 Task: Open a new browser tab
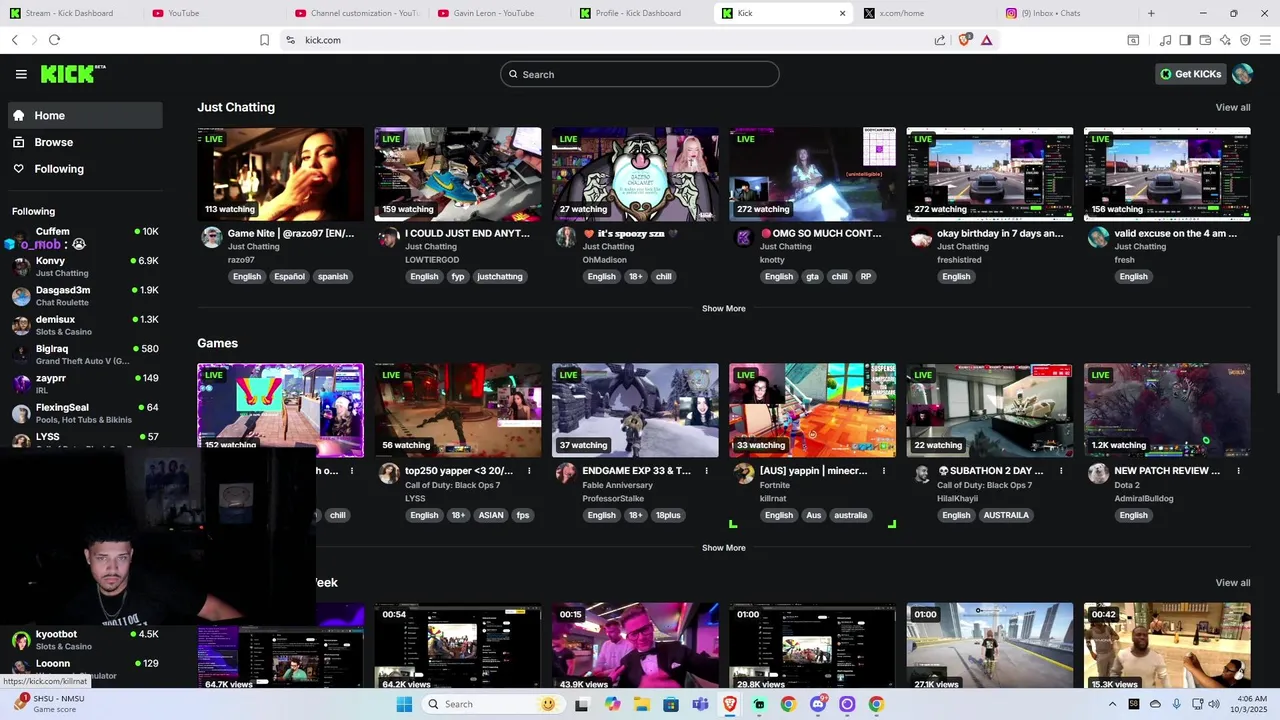[1151, 13]
